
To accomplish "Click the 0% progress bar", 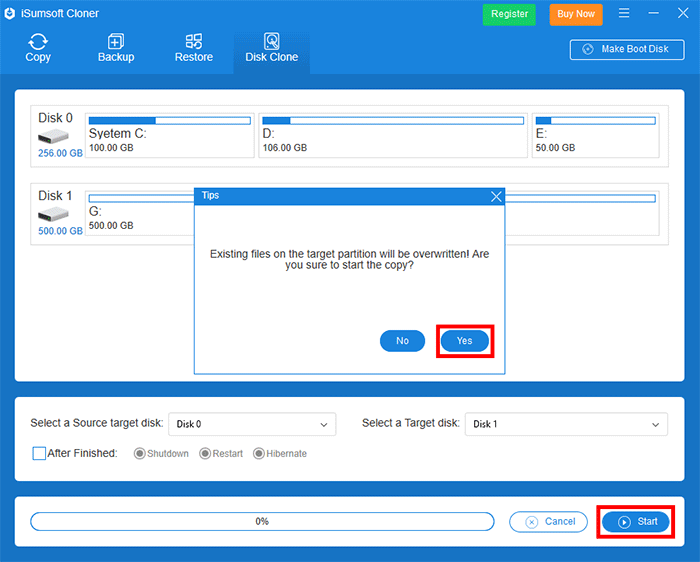I will 262,521.
